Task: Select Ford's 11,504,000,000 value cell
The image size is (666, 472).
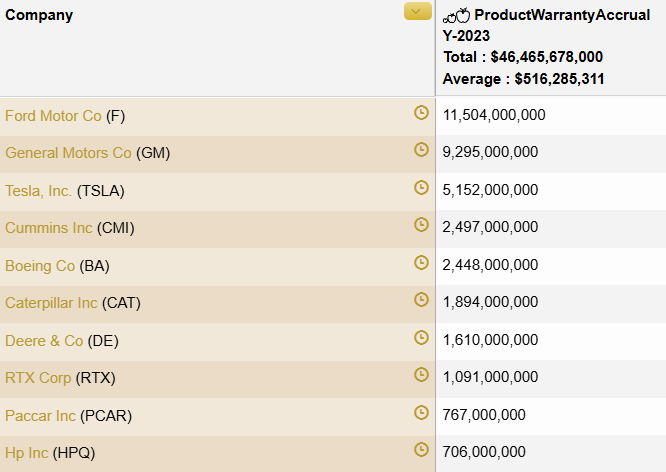Action: pyautogui.click(x=494, y=116)
